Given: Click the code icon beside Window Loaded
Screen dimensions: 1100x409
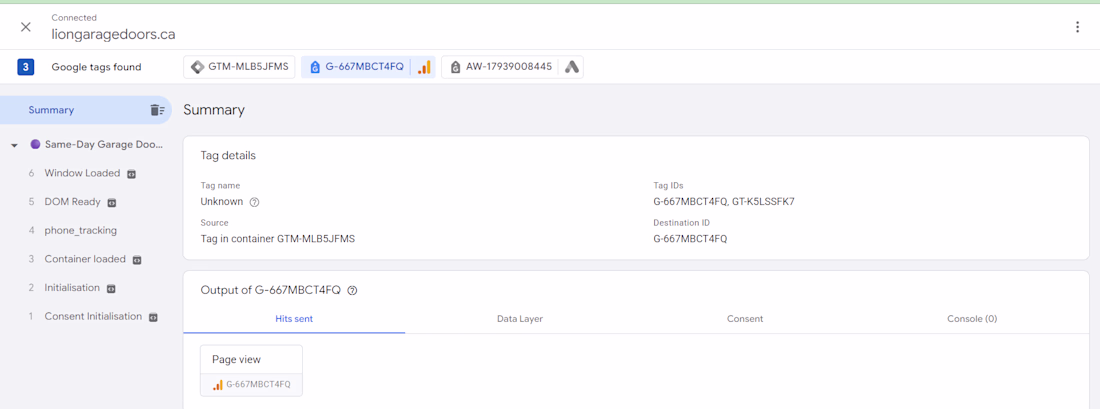Looking at the screenshot, I should [x=131, y=174].
